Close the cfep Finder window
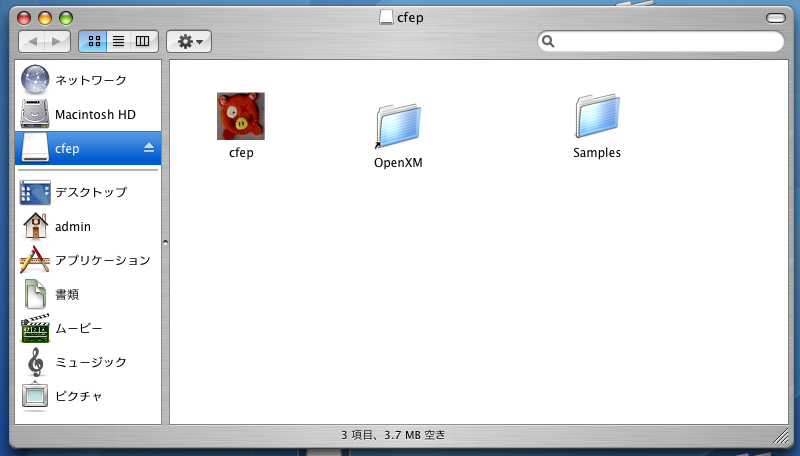 [24, 18]
